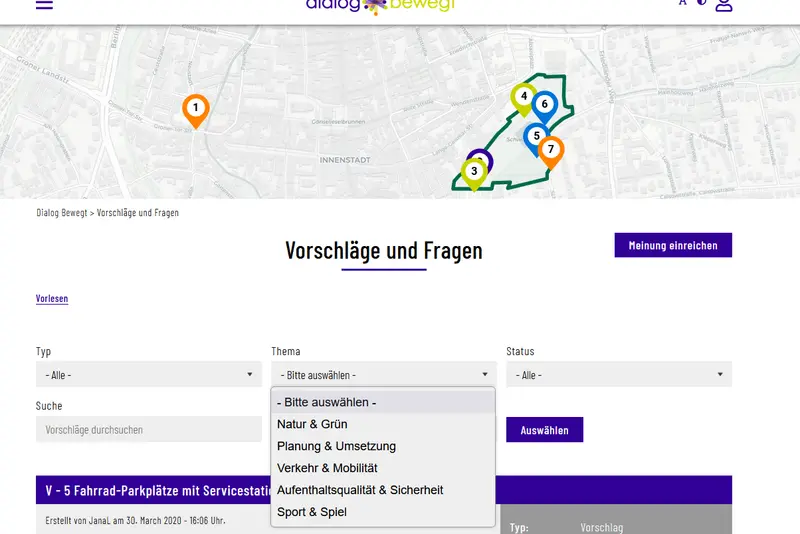Select yellow-green map marker 4

522,99
